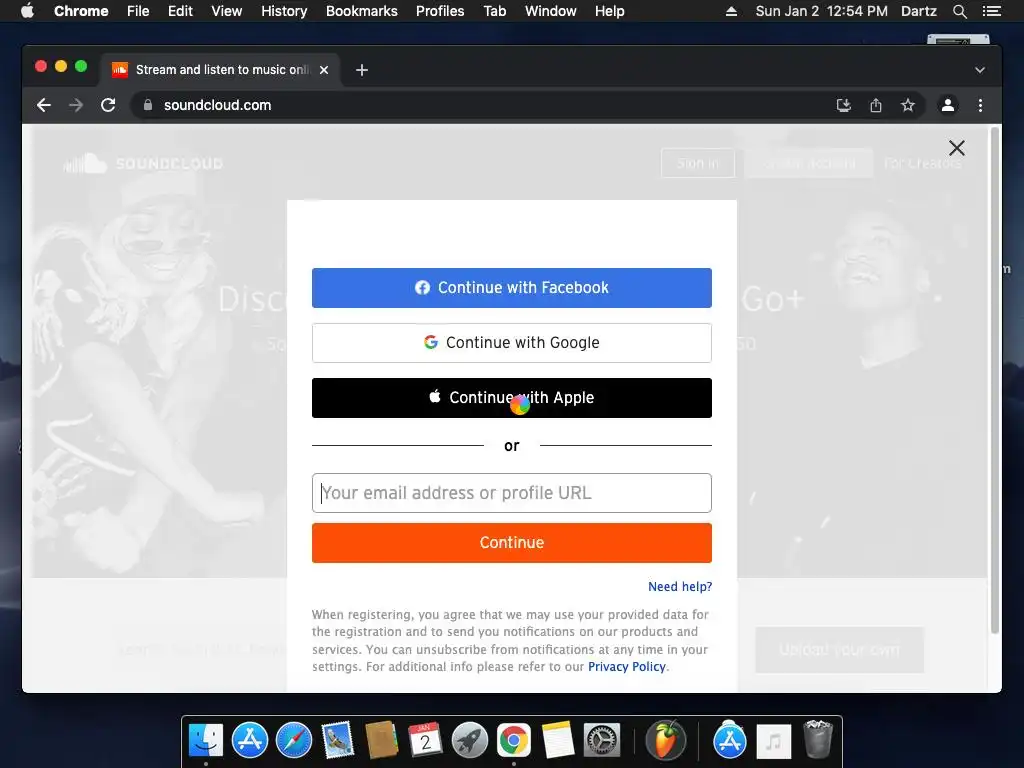Open the Privacy Policy link
Viewport: 1024px width, 768px height.
coord(626,667)
